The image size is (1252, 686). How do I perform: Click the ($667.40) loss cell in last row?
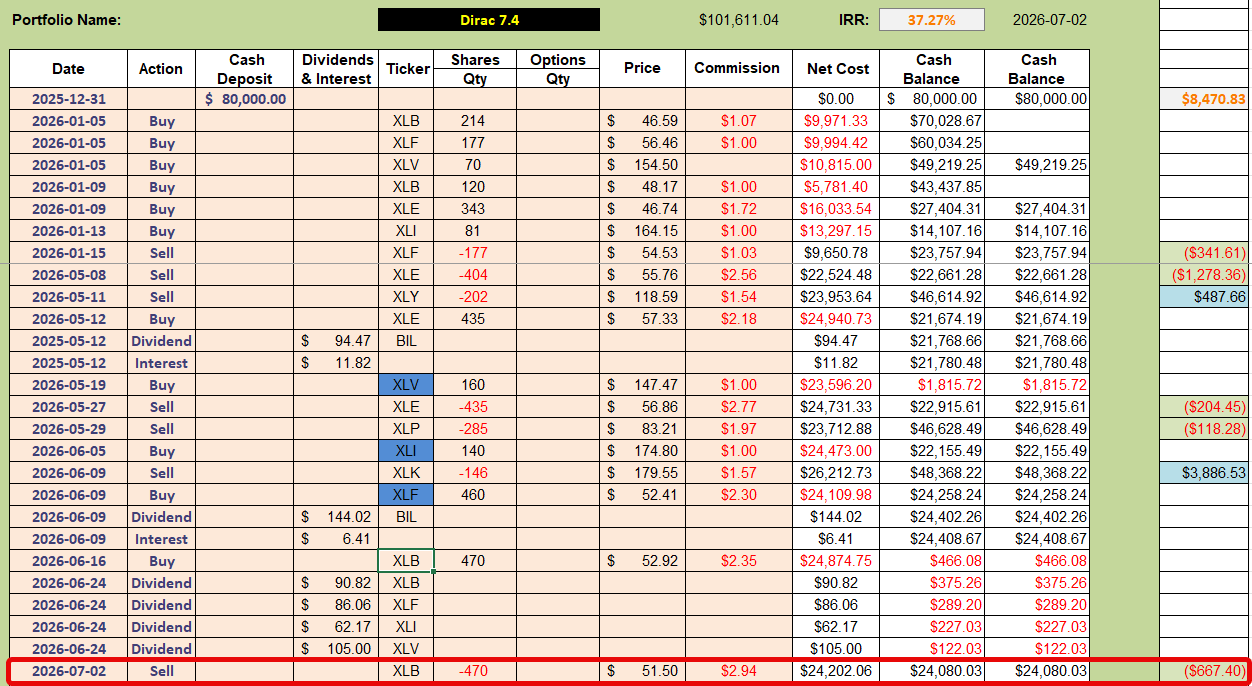pos(1204,671)
